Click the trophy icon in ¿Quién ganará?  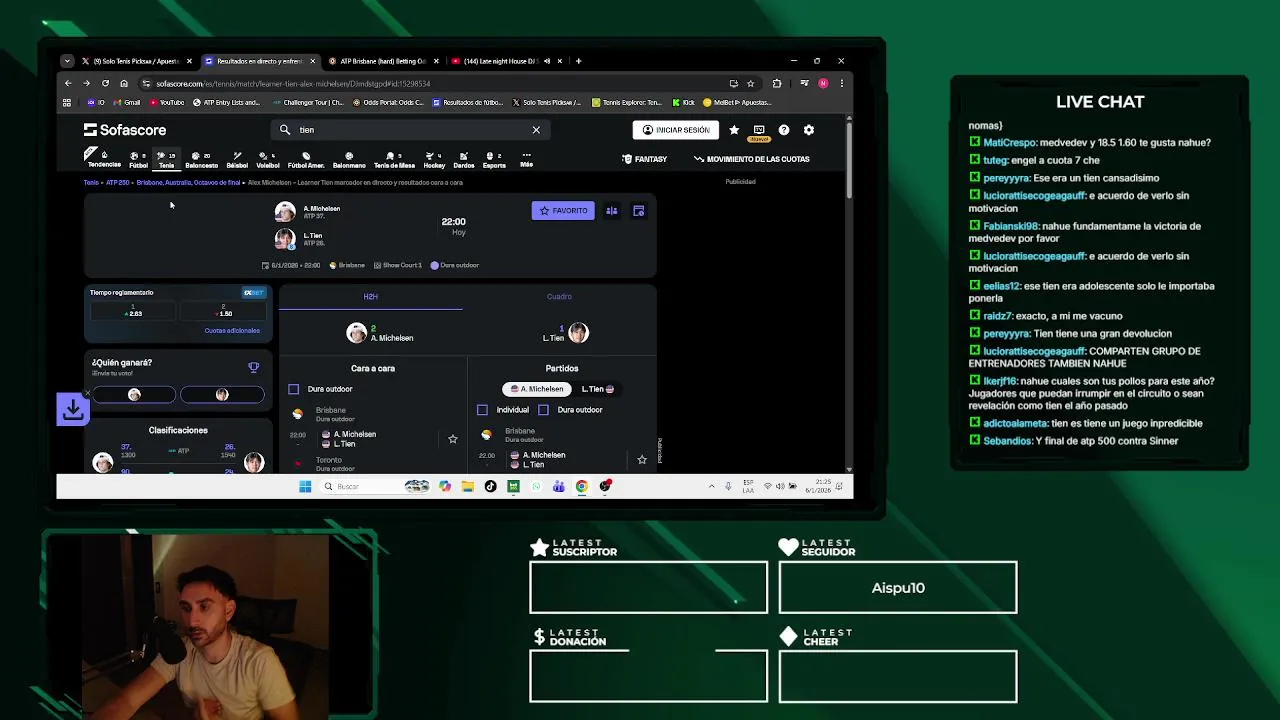pos(253,367)
